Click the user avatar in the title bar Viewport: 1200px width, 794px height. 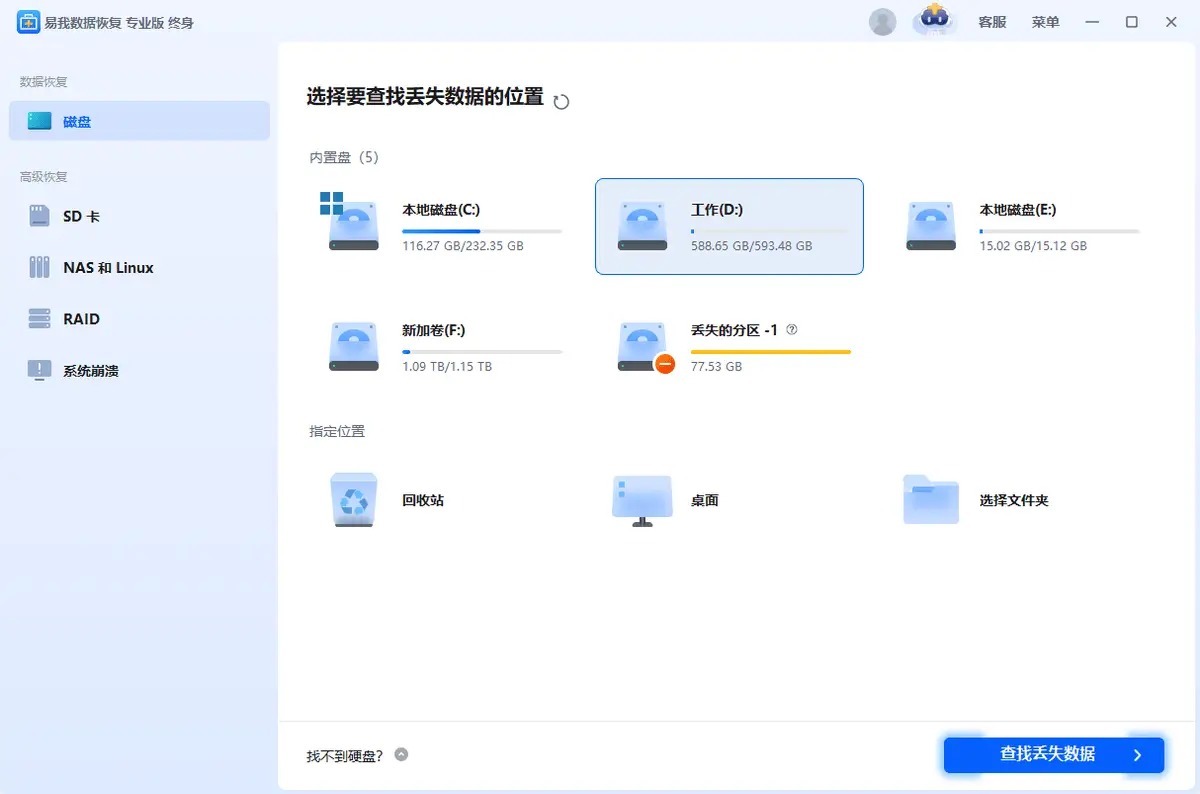(882, 21)
